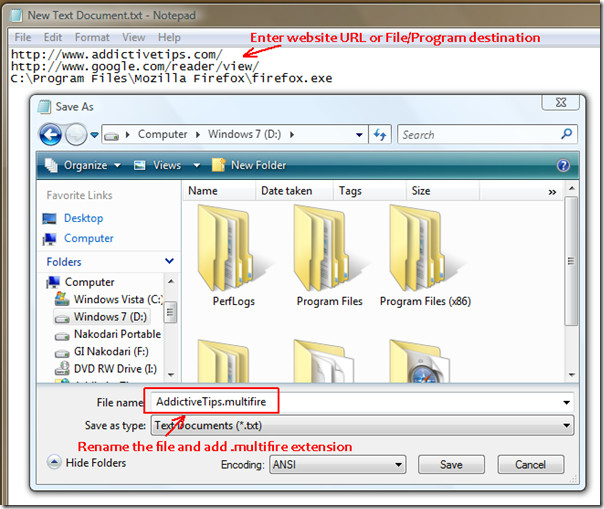Click file list scroll down arrow
The height and width of the screenshot is (509, 604).
coord(572,374)
